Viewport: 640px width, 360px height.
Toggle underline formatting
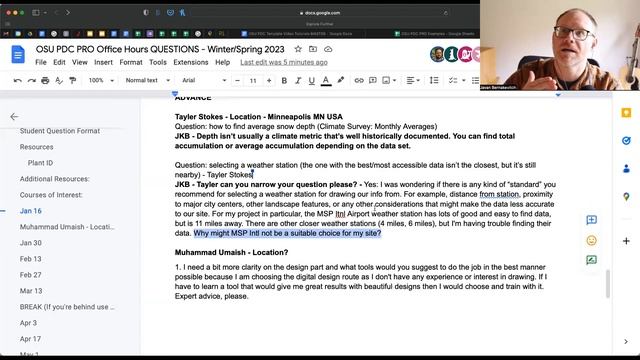(x=311, y=80)
